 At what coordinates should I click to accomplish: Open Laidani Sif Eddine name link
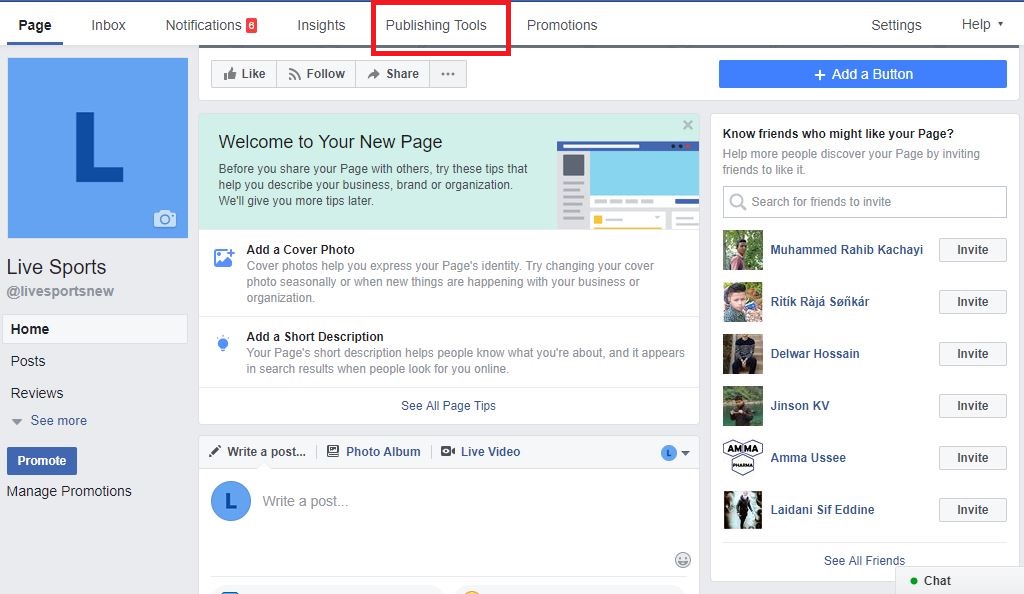tap(822, 510)
